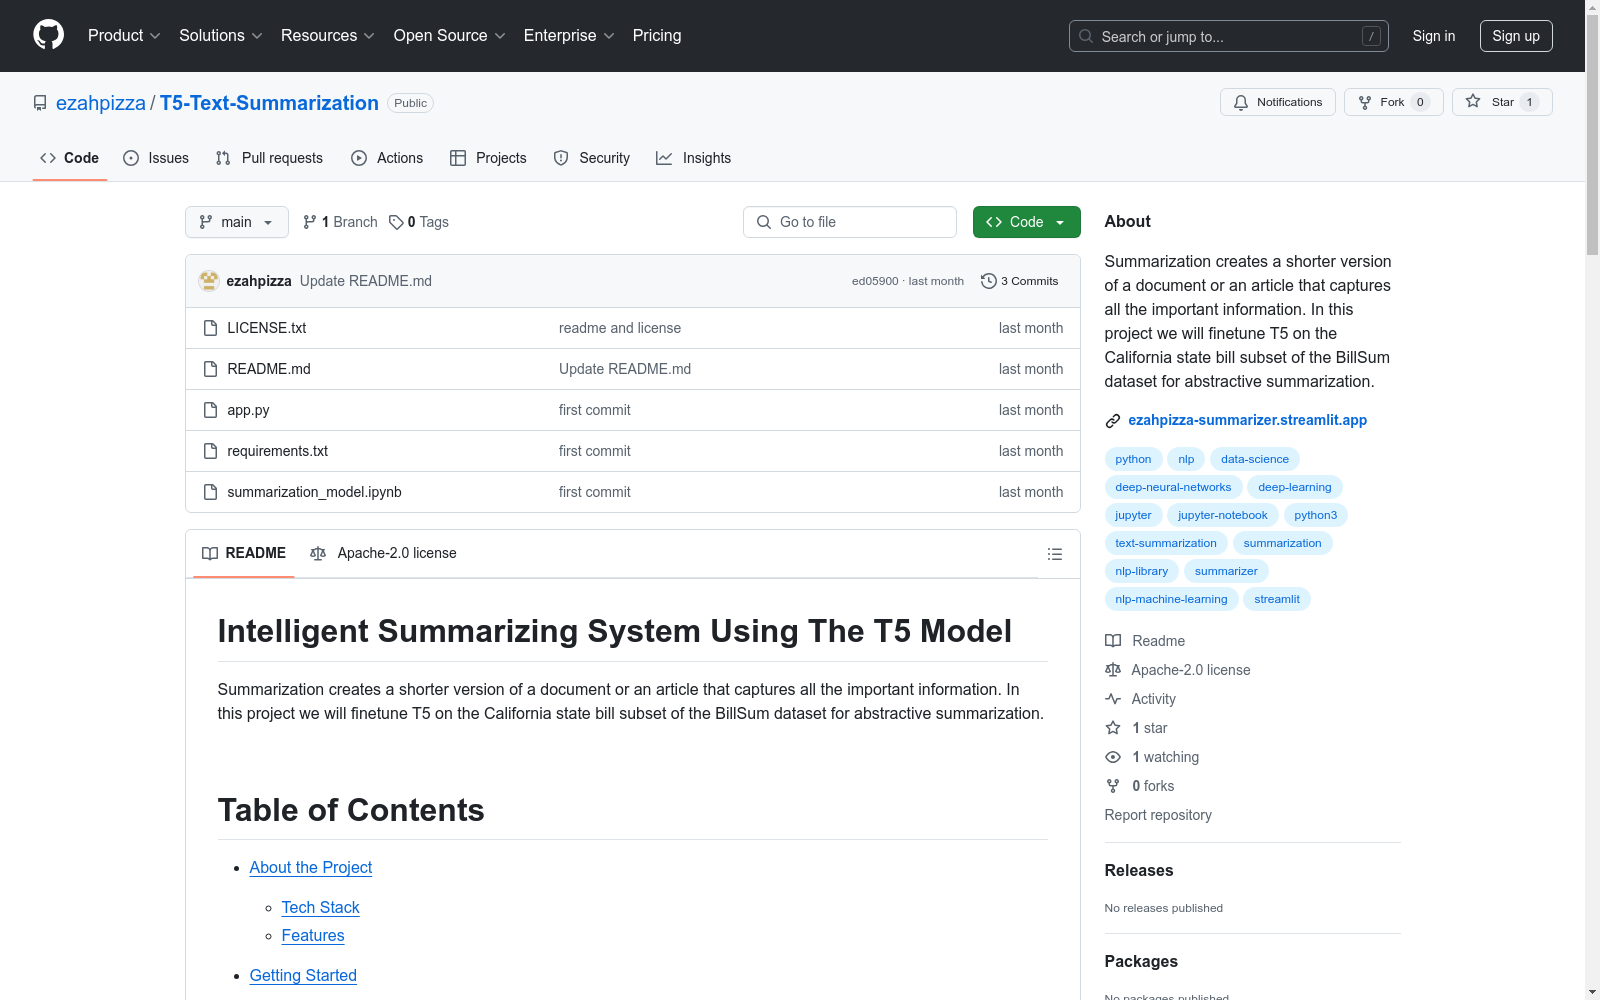
Task: Open the Projects tab
Action: pyautogui.click(x=488, y=158)
